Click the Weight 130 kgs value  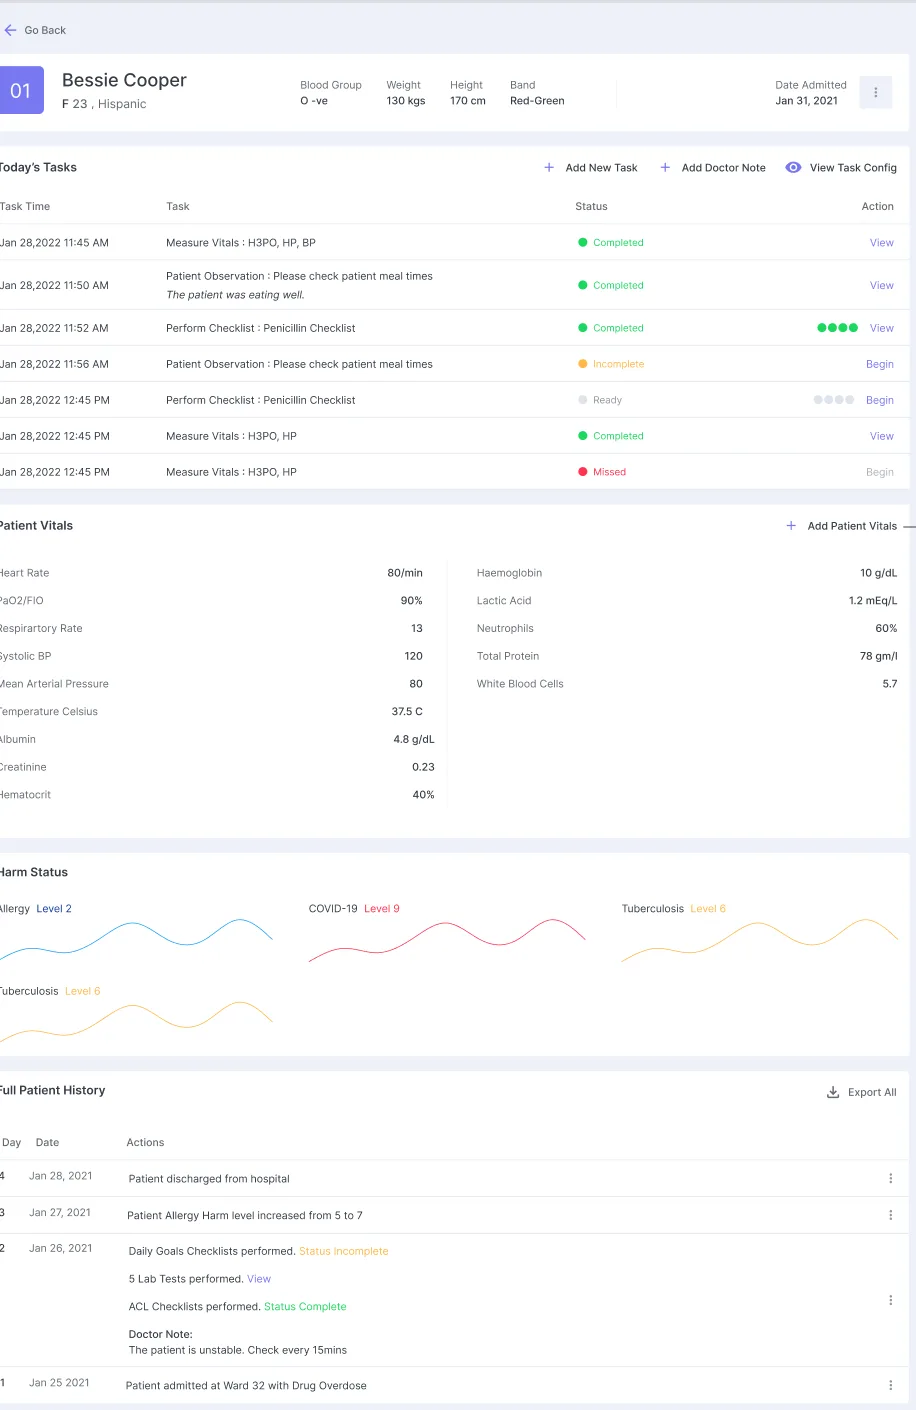[x=406, y=101]
